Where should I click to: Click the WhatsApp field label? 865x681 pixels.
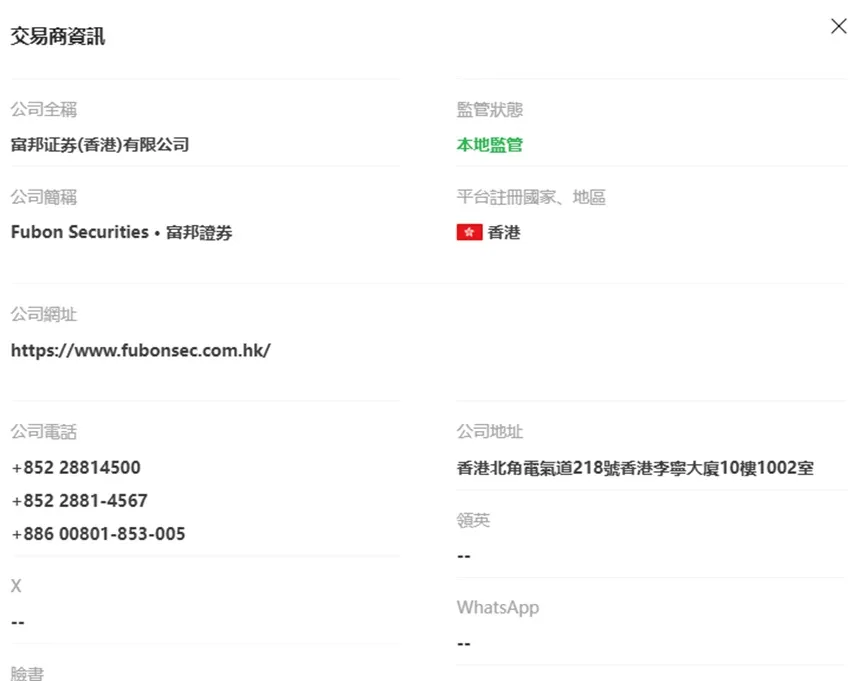click(498, 608)
